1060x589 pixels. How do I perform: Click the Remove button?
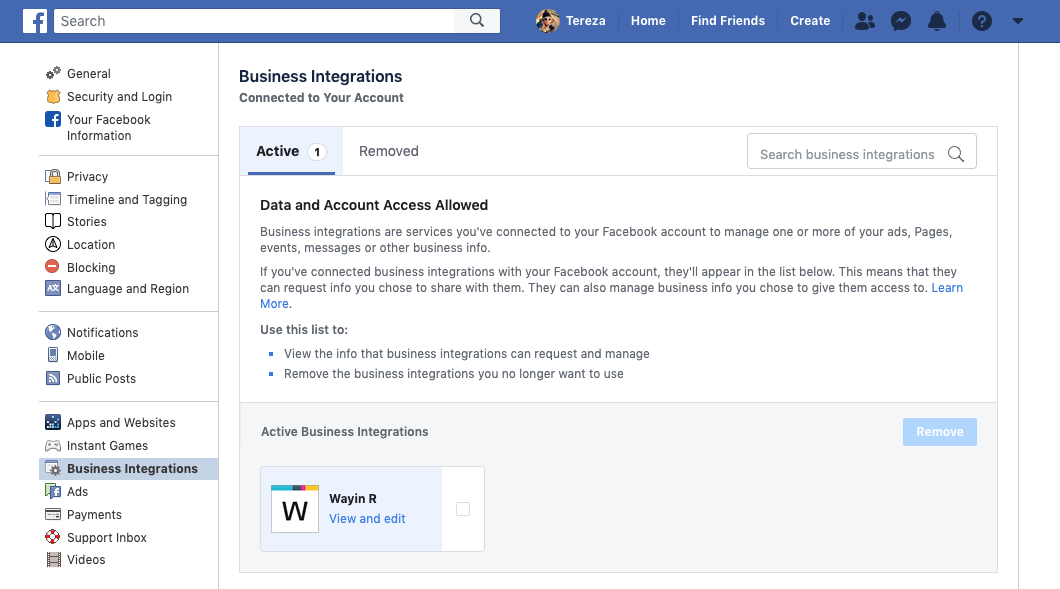tap(940, 432)
